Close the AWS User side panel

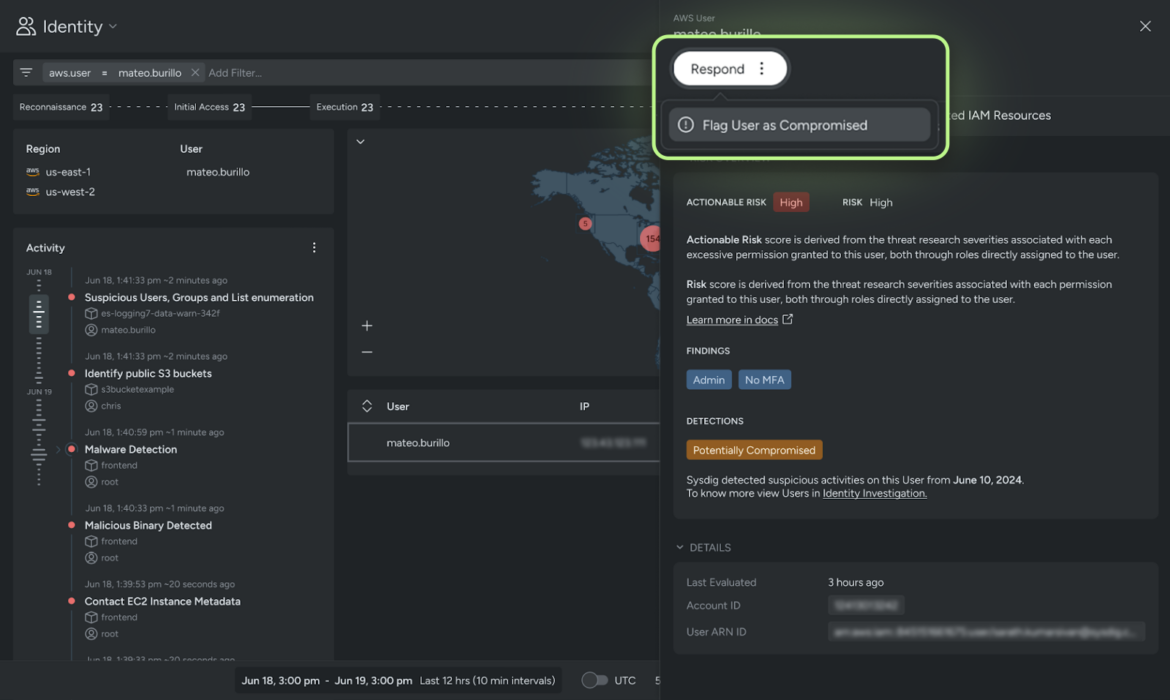click(x=1145, y=26)
